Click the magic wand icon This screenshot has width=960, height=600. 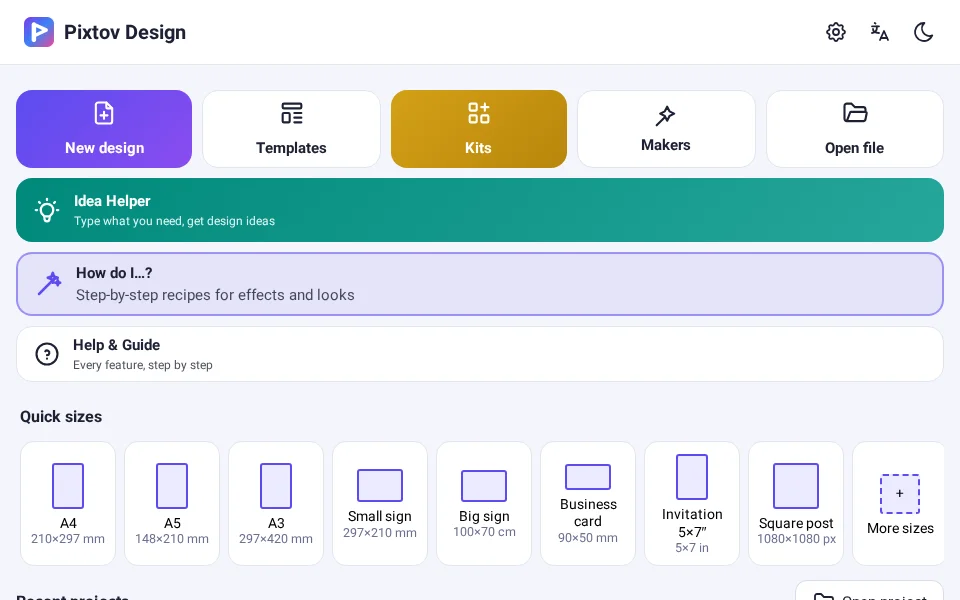49,283
